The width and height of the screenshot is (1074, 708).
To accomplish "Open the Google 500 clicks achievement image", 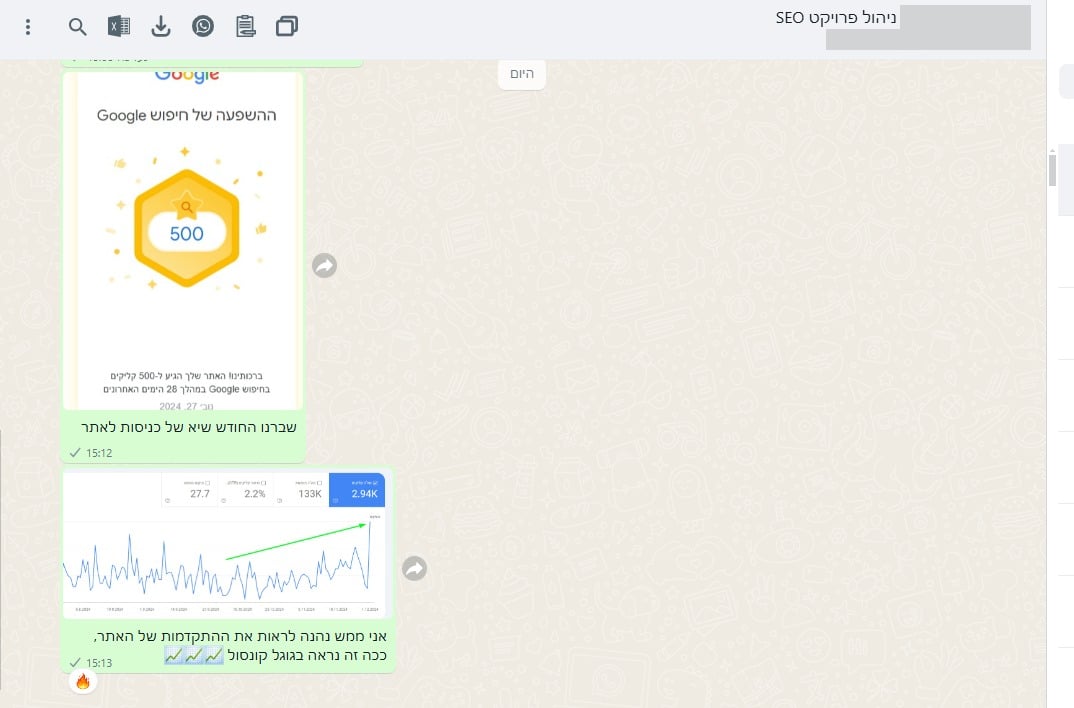I will (184, 240).
